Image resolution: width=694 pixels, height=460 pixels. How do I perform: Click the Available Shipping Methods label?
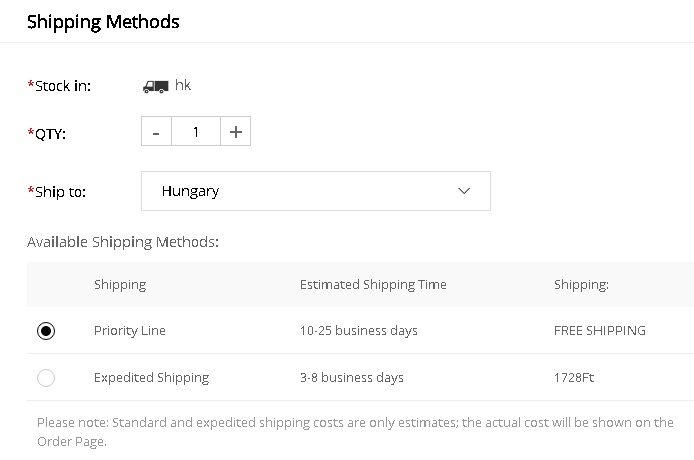coord(123,242)
